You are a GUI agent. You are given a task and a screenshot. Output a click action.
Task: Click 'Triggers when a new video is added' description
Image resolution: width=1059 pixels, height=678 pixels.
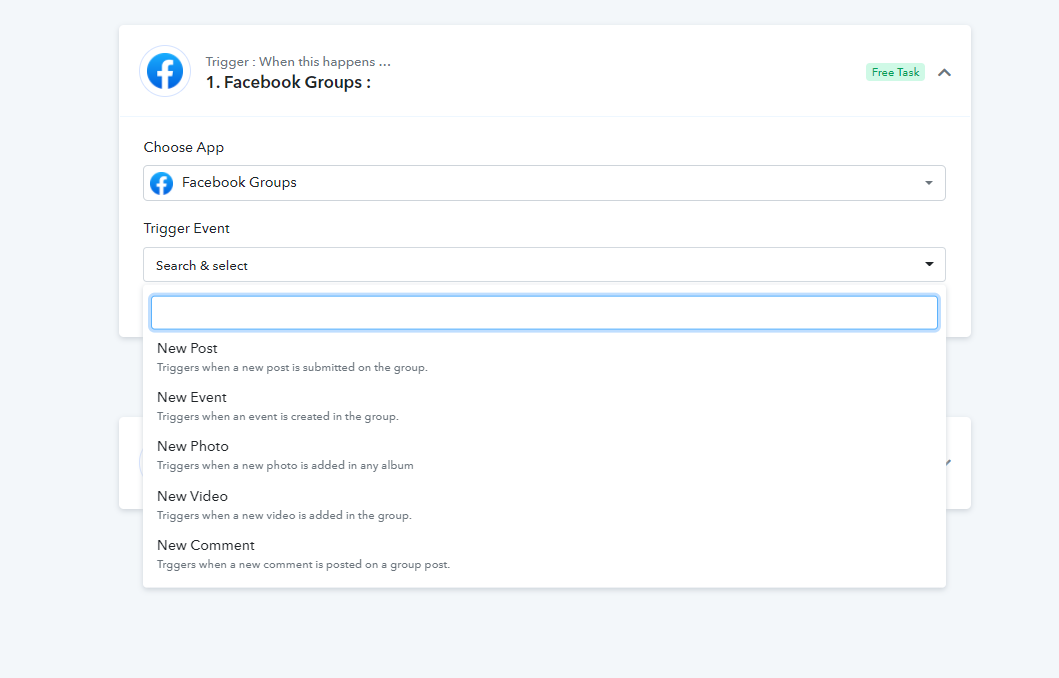(284, 515)
